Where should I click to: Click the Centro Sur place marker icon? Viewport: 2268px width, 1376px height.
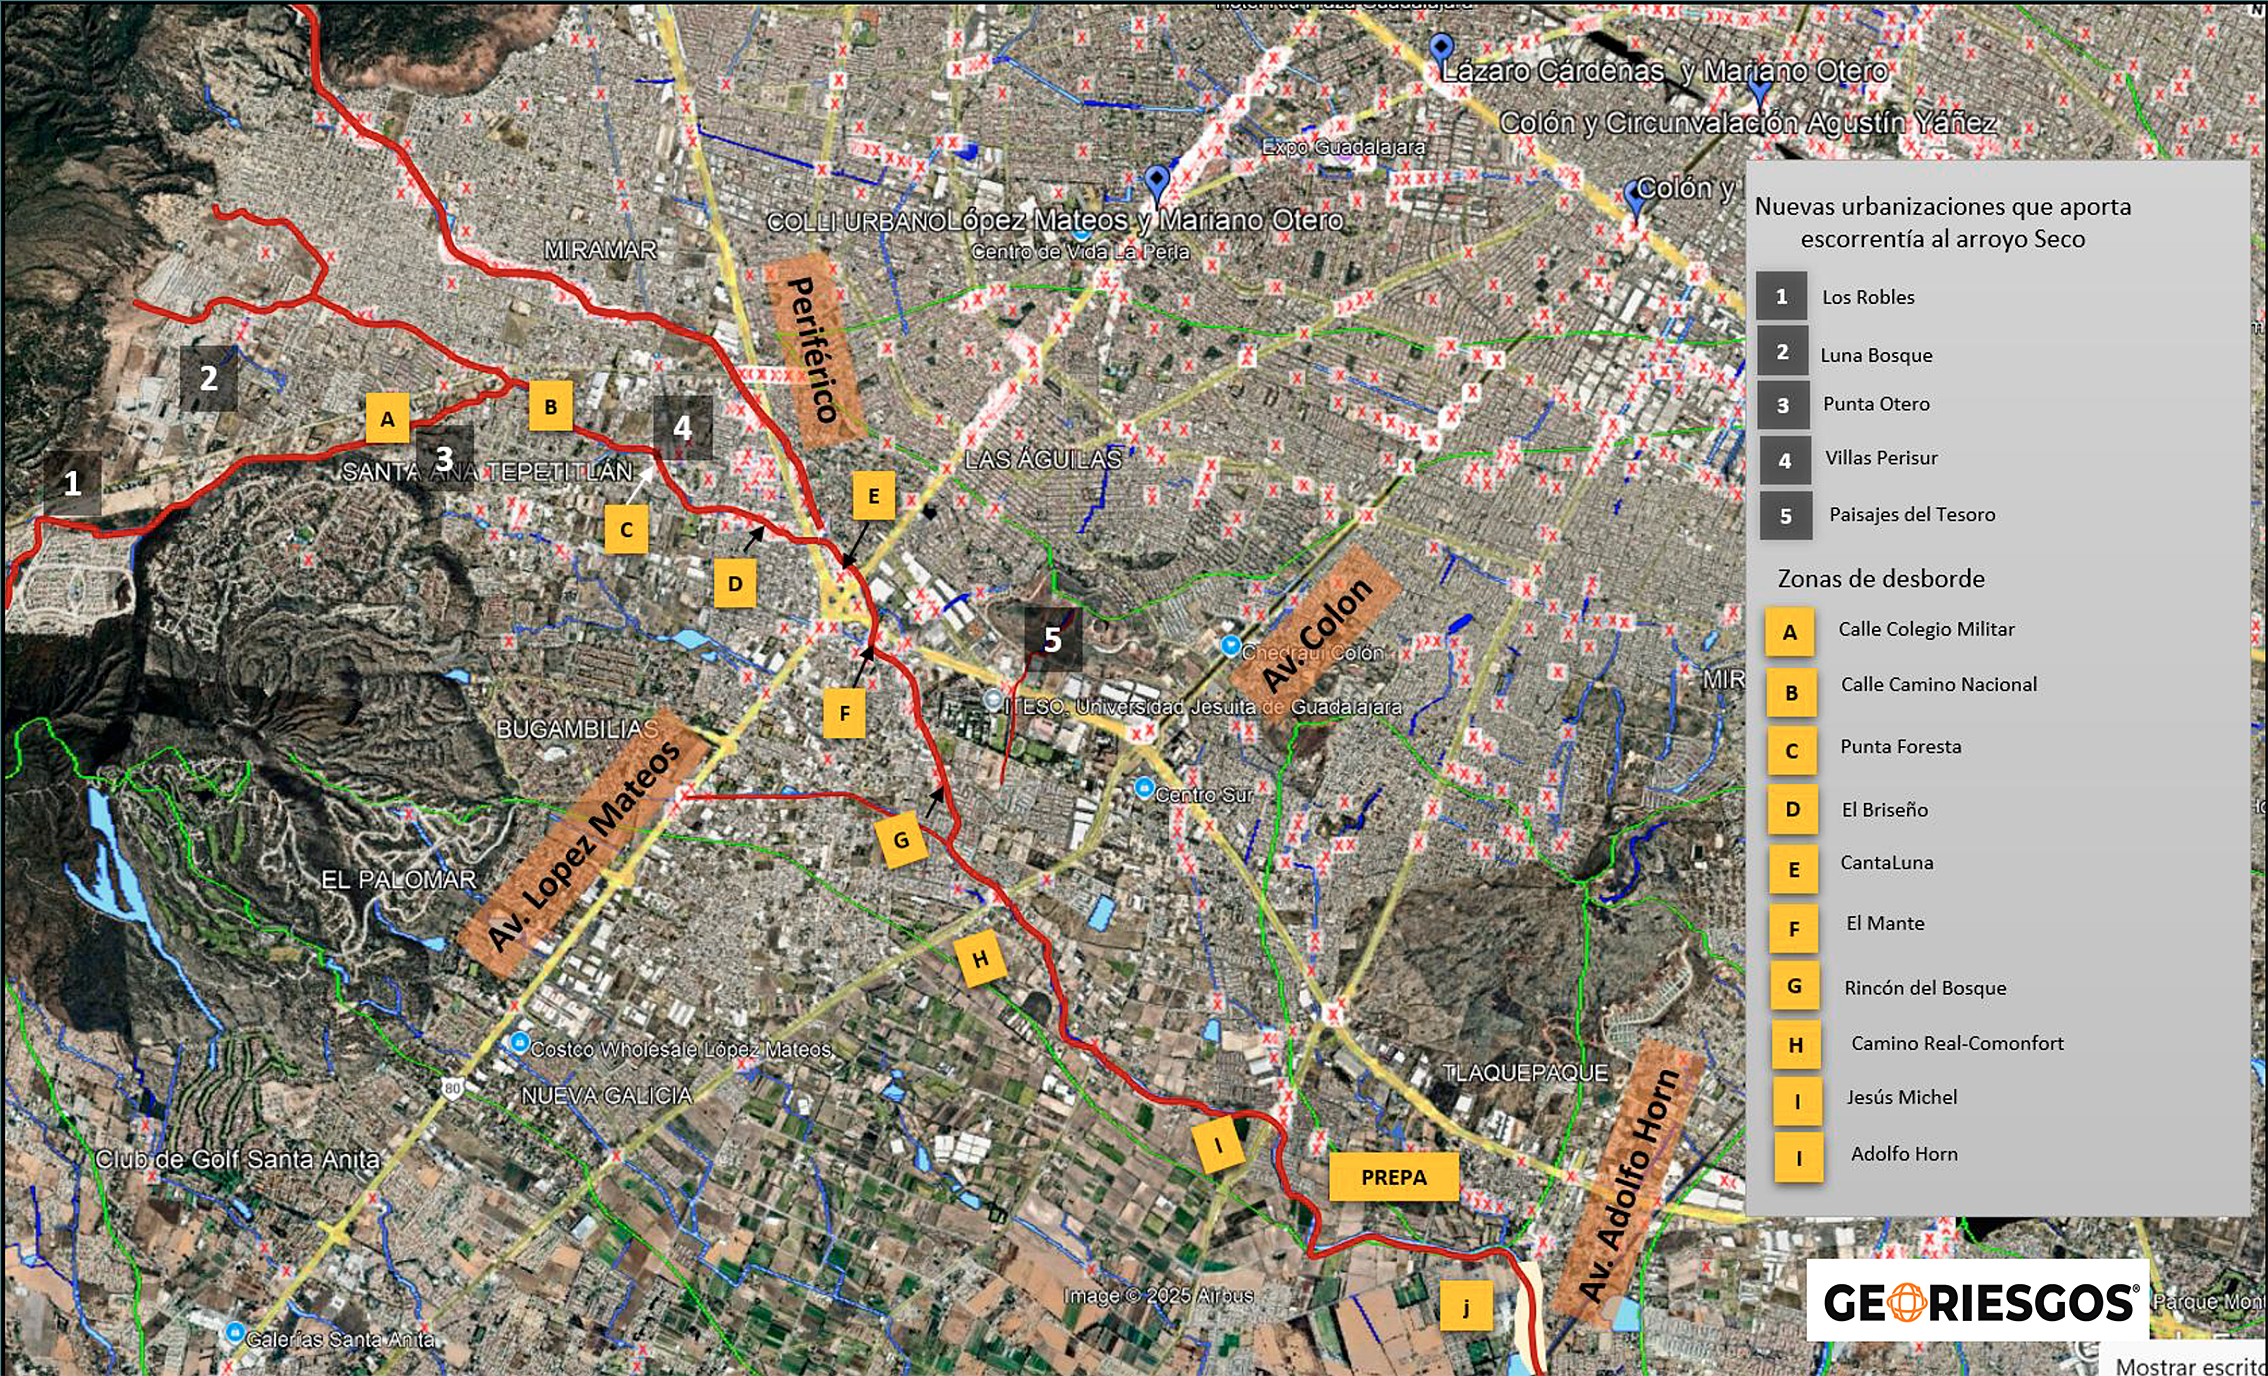(1144, 789)
